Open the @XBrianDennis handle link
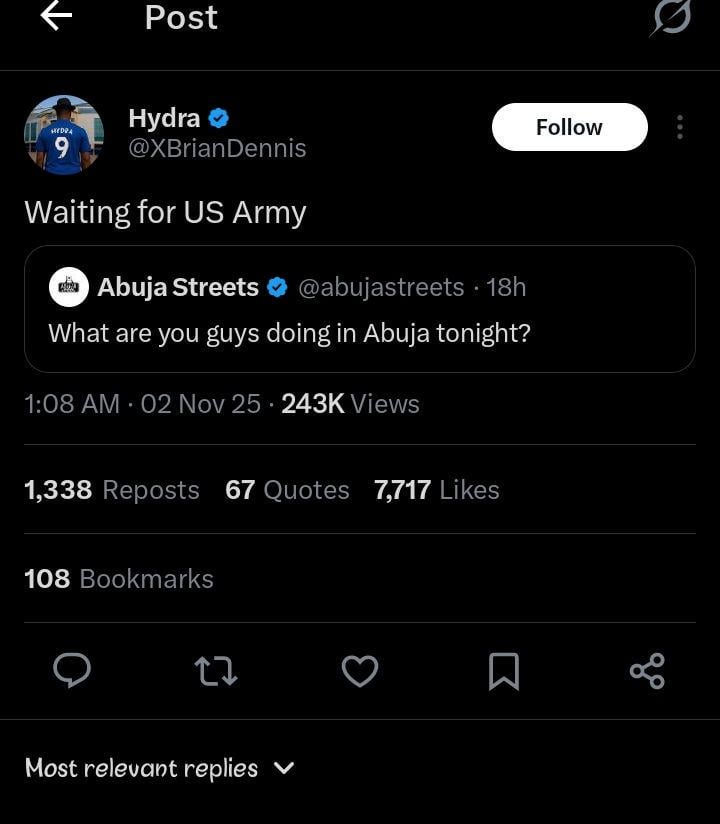 pyautogui.click(x=217, y=149)
